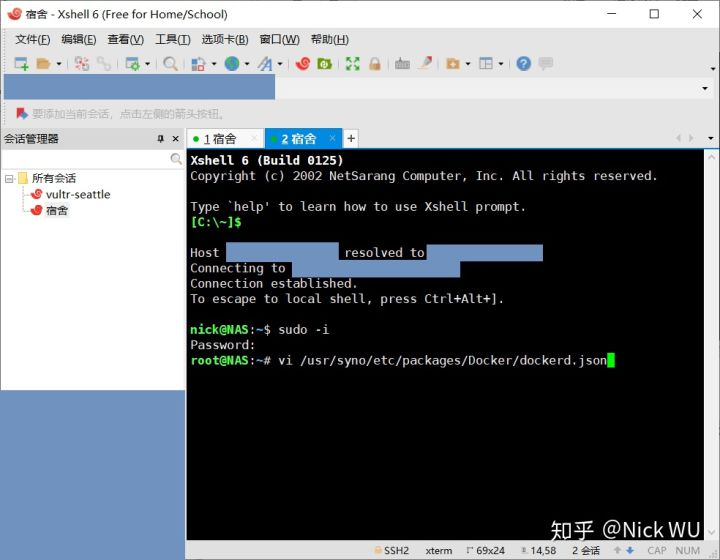This screenshot has width=720, height=560.
Task: Open the dropdown beside Font icon
Action: pyautogui.click(x=280, y=64)
